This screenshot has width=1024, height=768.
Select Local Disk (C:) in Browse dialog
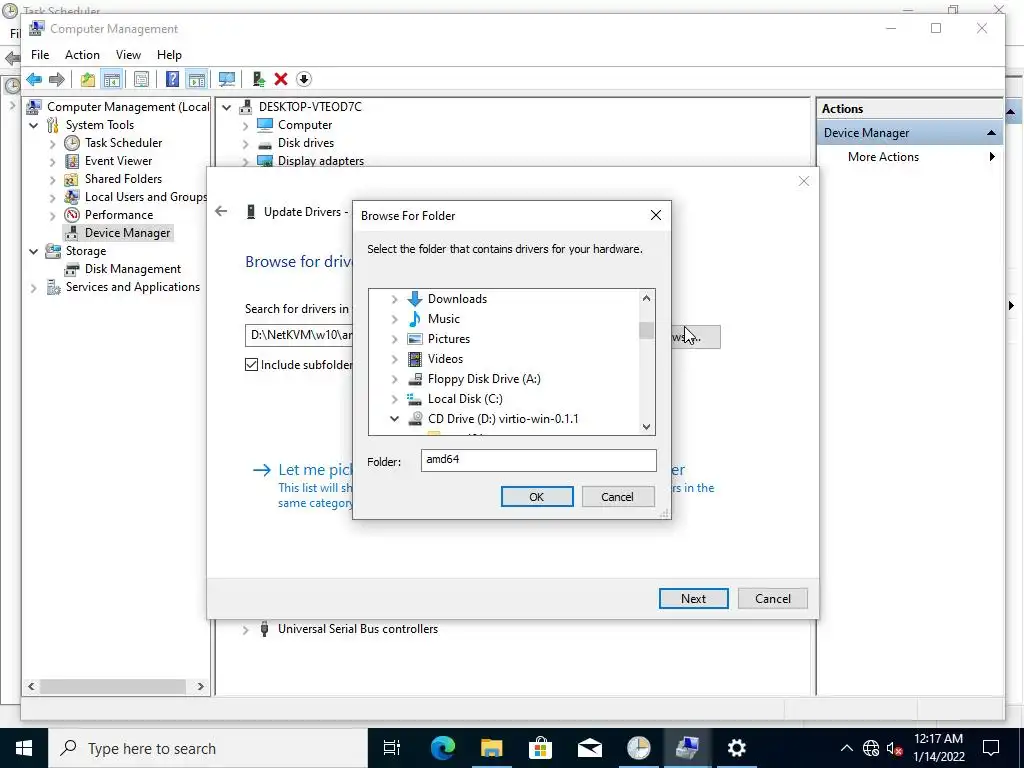pyautogui.click(x=465, y=399)
